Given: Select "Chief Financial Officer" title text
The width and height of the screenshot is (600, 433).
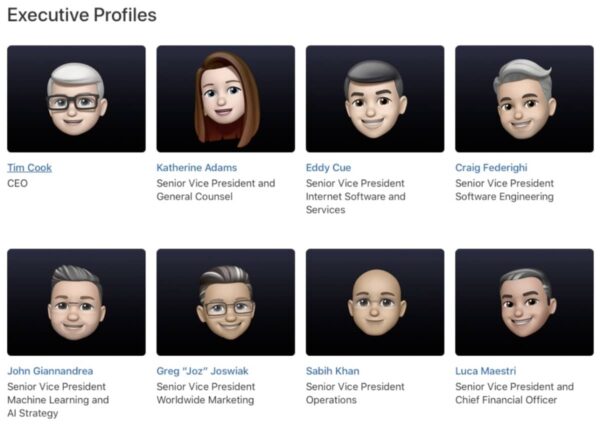Looking at the screenshot, I should (506, 400).
